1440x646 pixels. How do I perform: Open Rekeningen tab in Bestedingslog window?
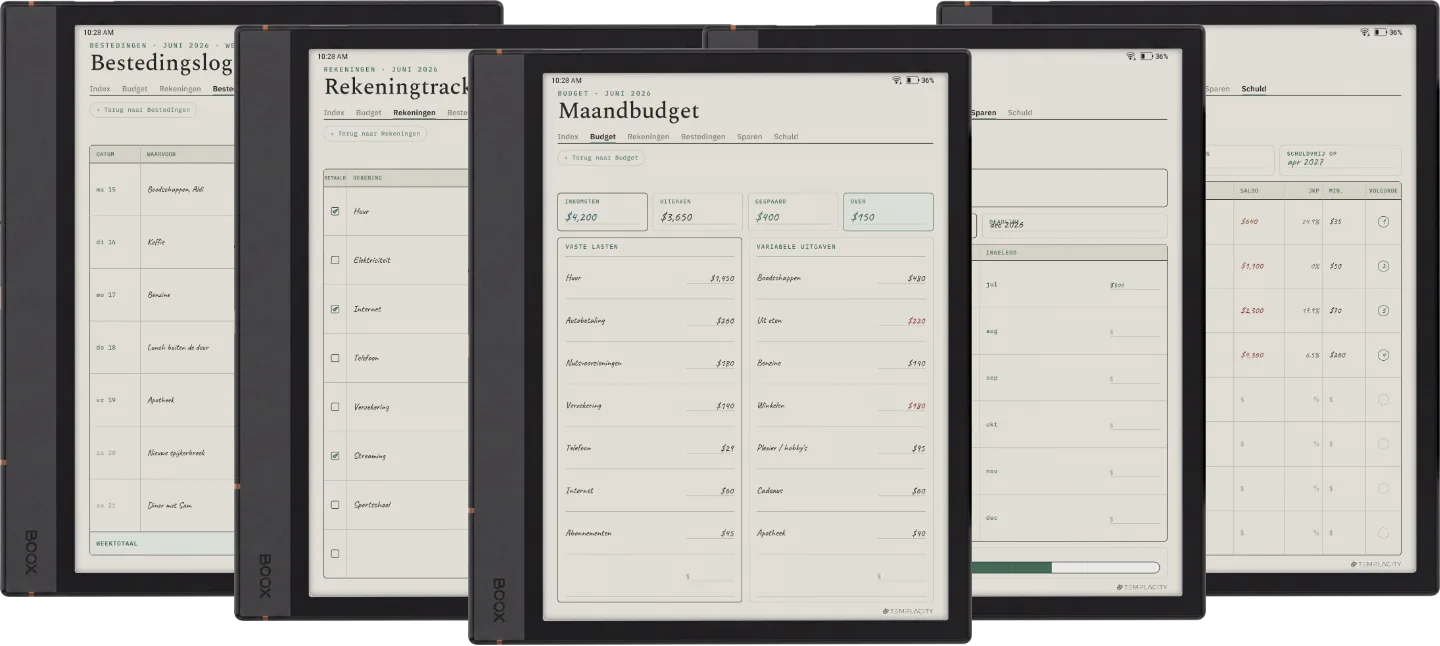tap(180, 88)
